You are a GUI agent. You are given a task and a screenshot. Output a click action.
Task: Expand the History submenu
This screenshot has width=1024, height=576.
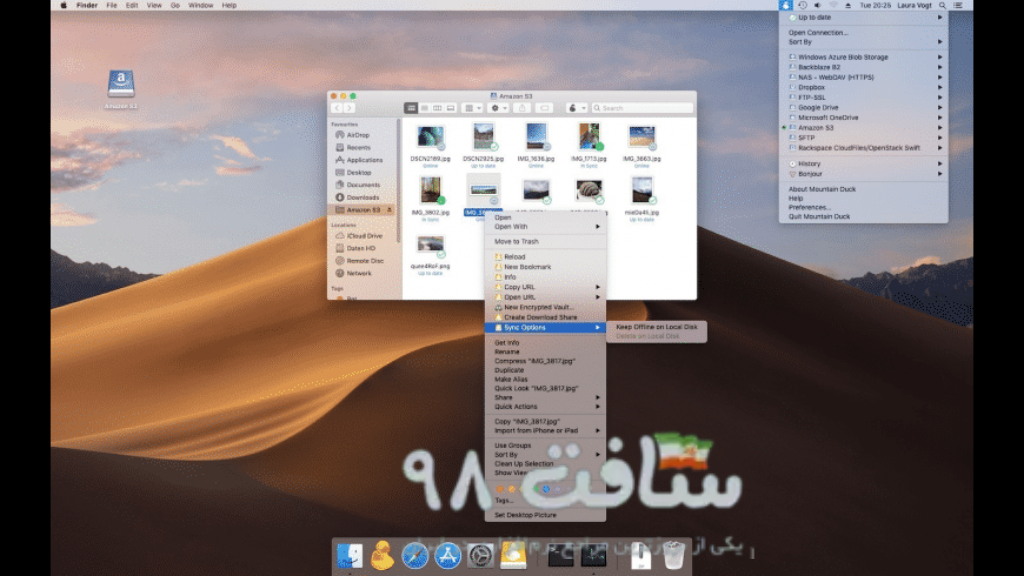863,164
